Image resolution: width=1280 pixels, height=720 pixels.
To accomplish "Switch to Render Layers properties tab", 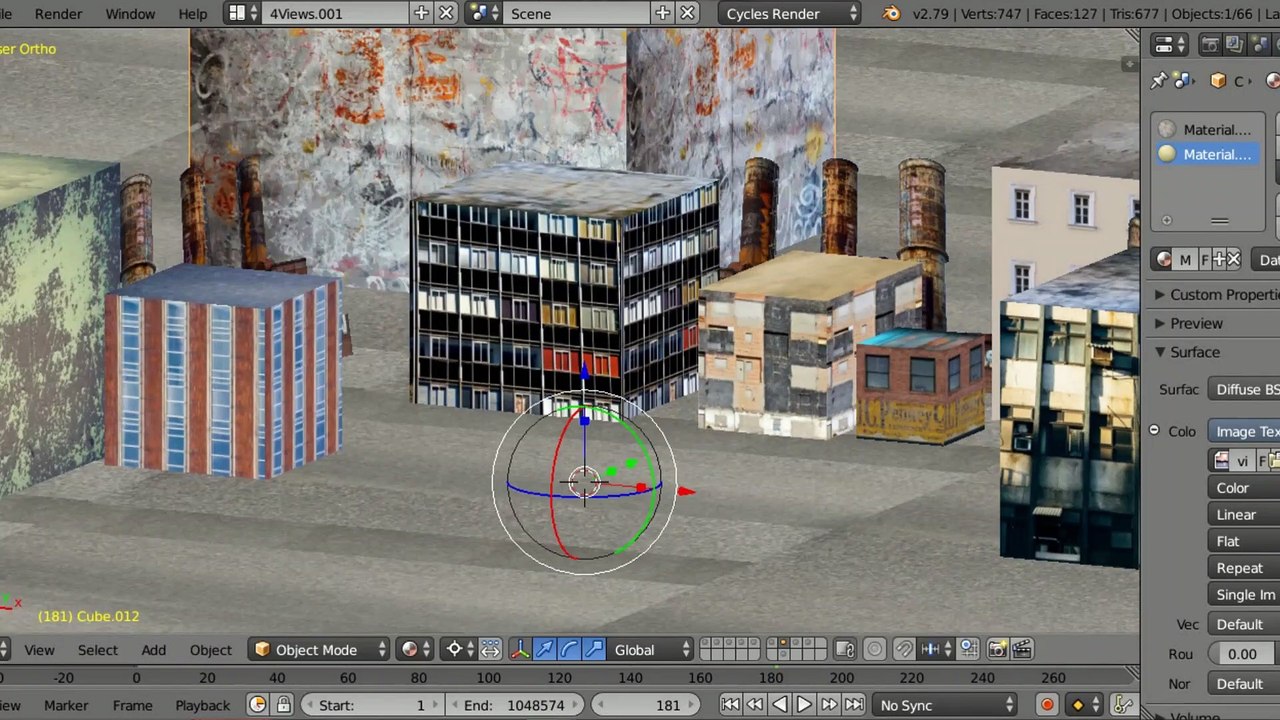I will (x=1234, y=45).
